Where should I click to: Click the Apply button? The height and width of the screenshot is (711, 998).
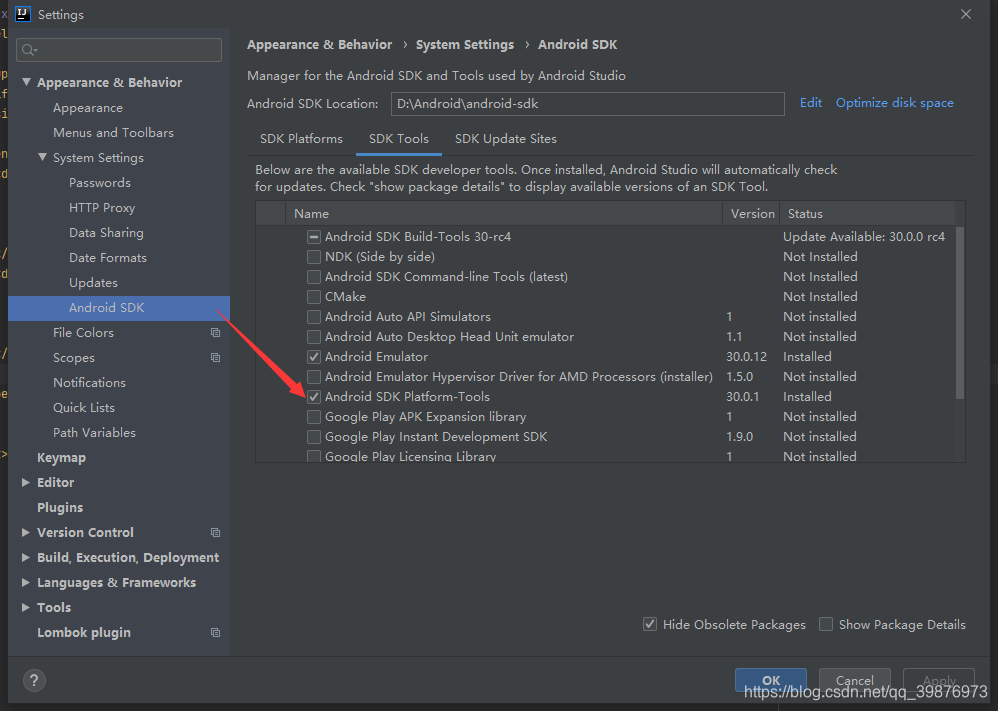coord(939,680)
